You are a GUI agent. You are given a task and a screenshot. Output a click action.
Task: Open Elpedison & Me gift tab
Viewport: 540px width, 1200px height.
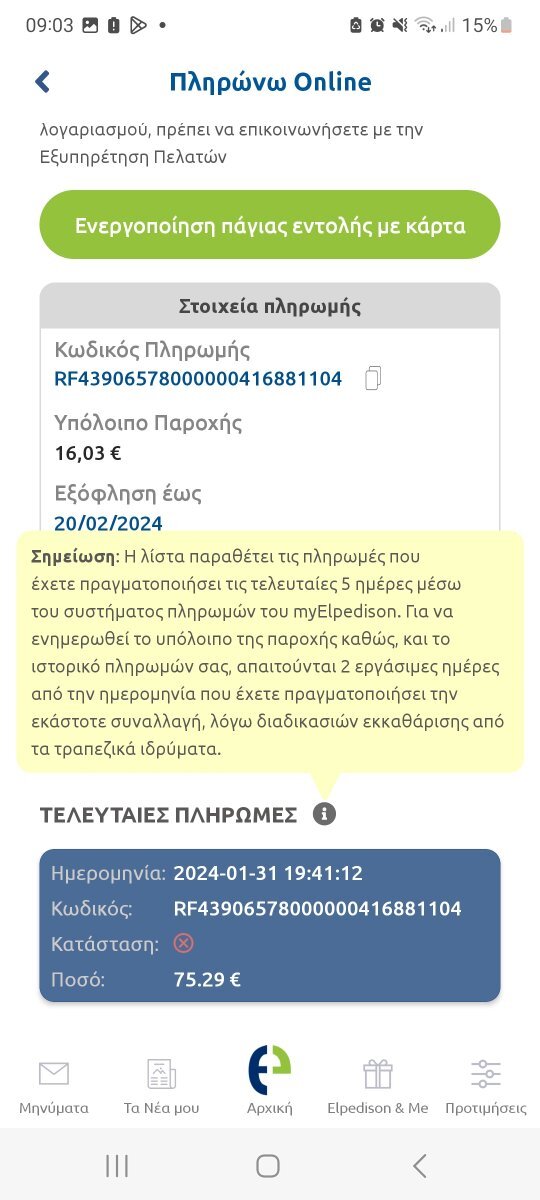pos(378,1087)
